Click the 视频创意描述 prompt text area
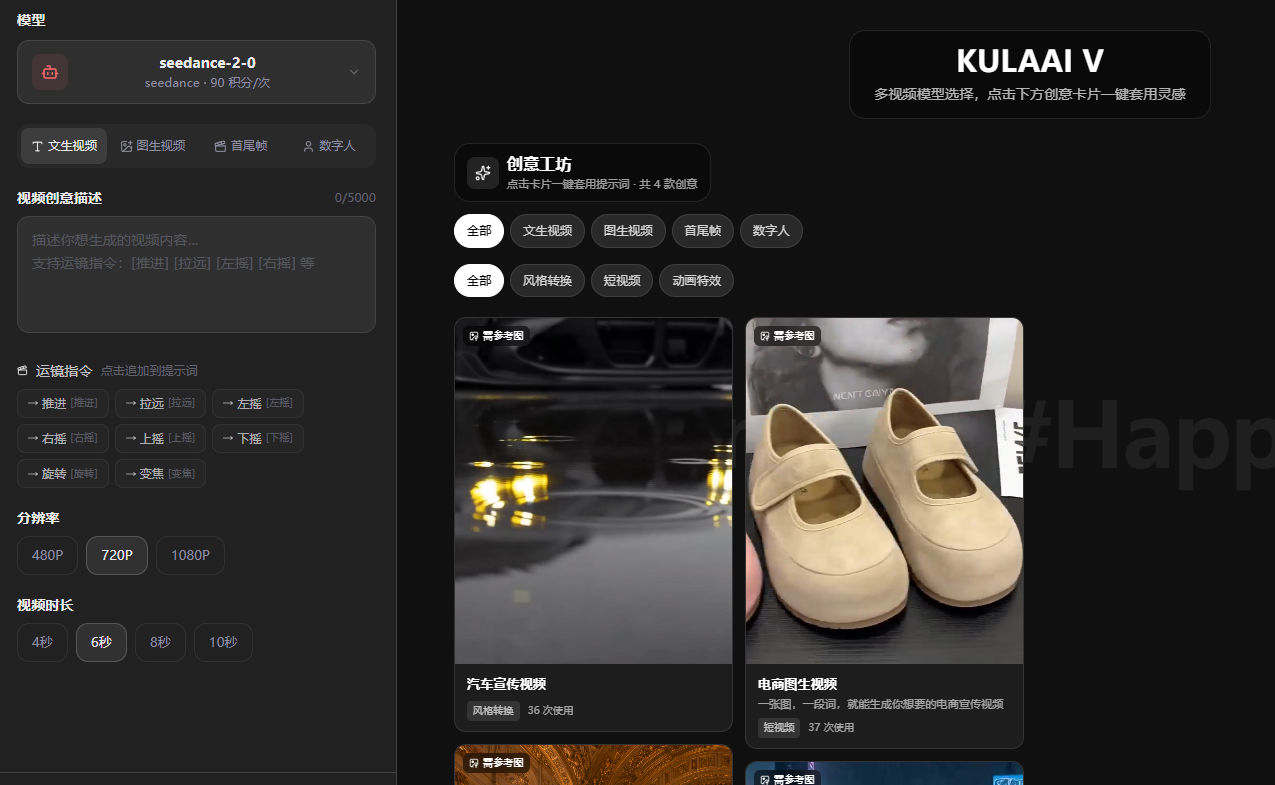This screenshot has height=785, width=1275. (x=196, y=274)
